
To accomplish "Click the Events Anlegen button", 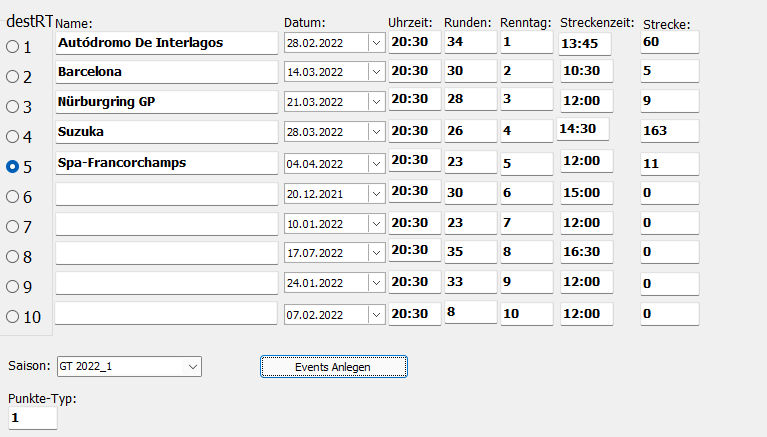I will (333, 367).
